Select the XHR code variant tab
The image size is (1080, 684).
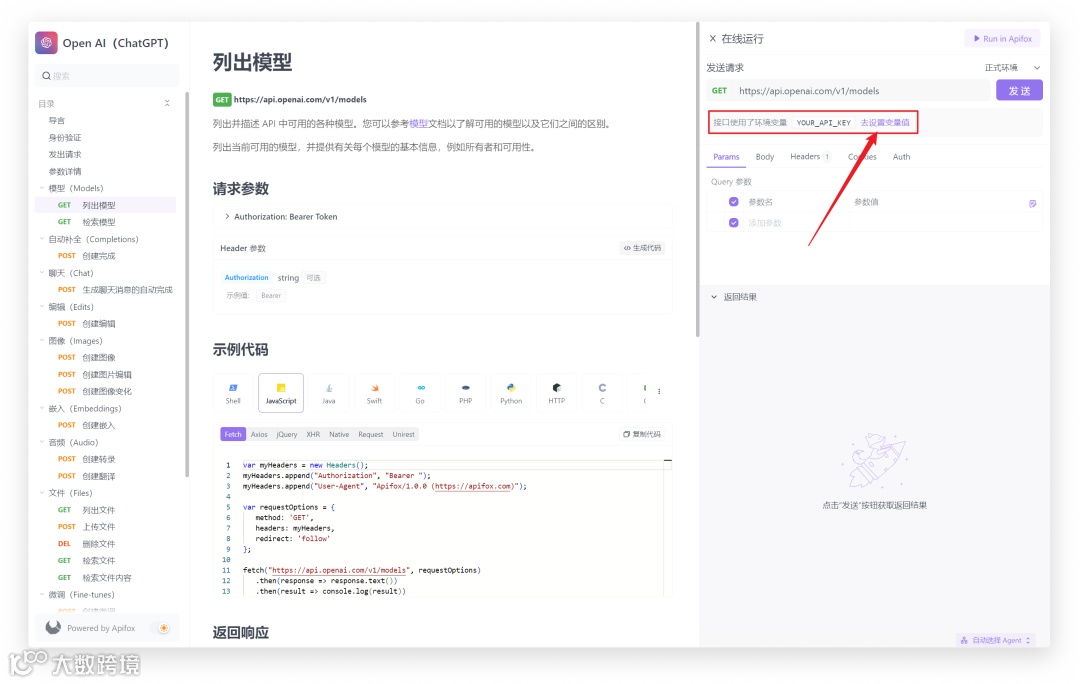point(313,434)
